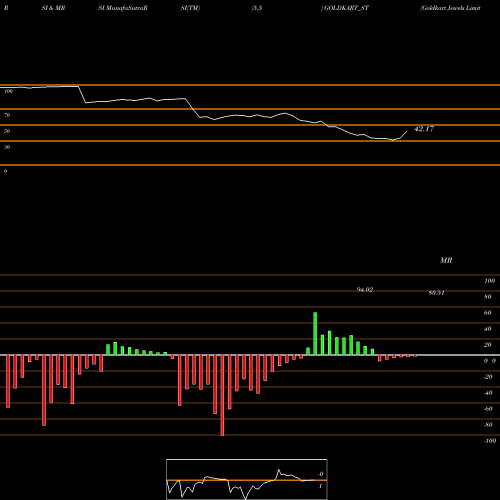Click the MR axis label -40
This screenshot has width=500, height=500.
point(488,393)
